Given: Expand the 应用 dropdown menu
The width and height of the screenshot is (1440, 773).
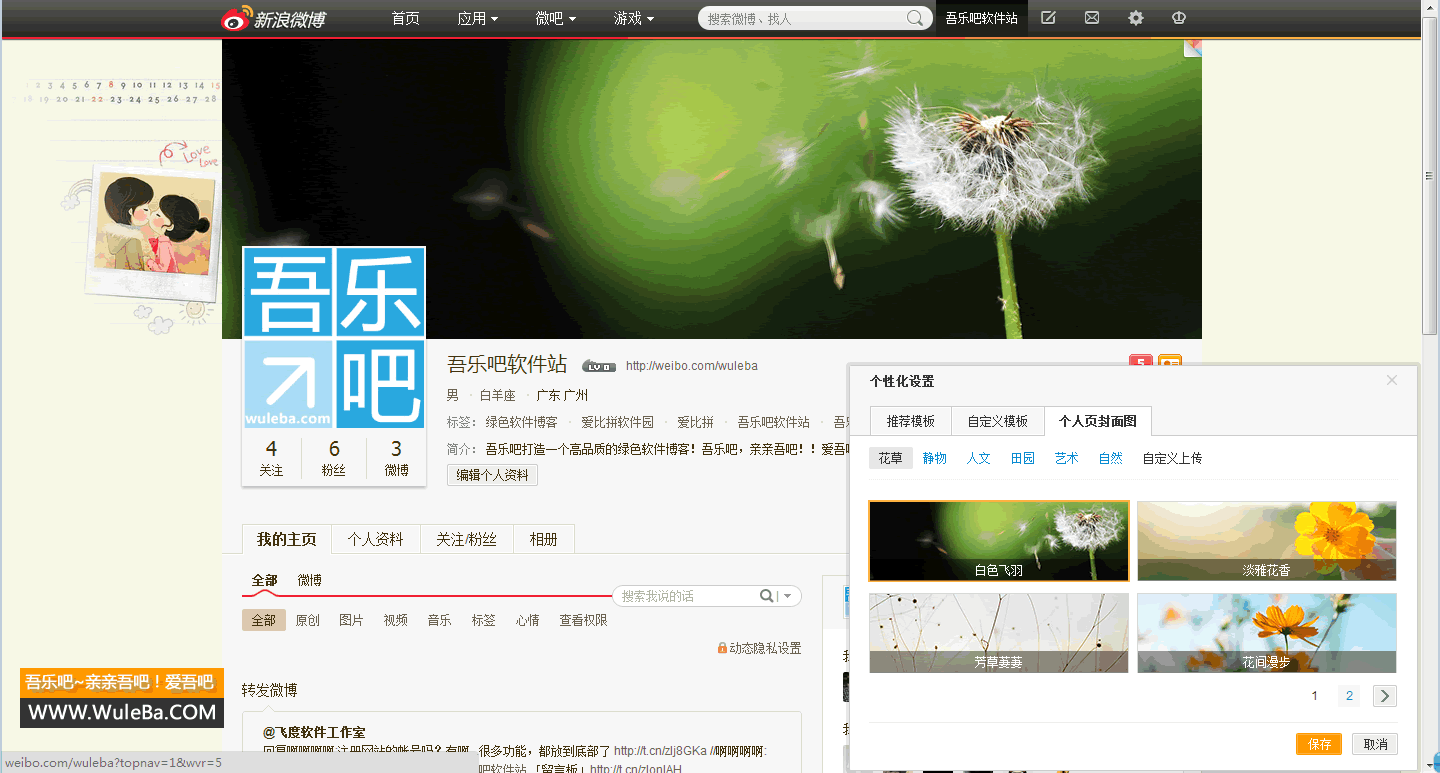Looking at the screenshot, I should coord(478,18).
